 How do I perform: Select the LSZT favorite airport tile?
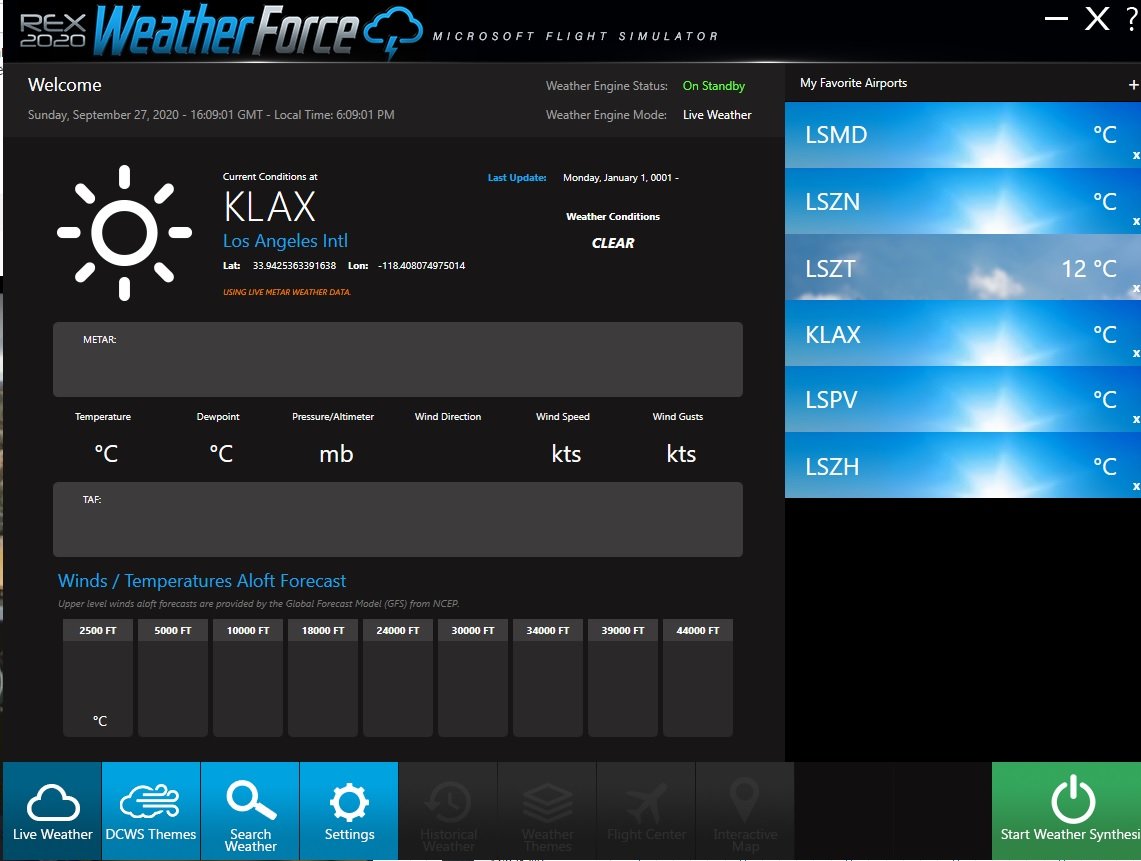(x=963, y=267)
